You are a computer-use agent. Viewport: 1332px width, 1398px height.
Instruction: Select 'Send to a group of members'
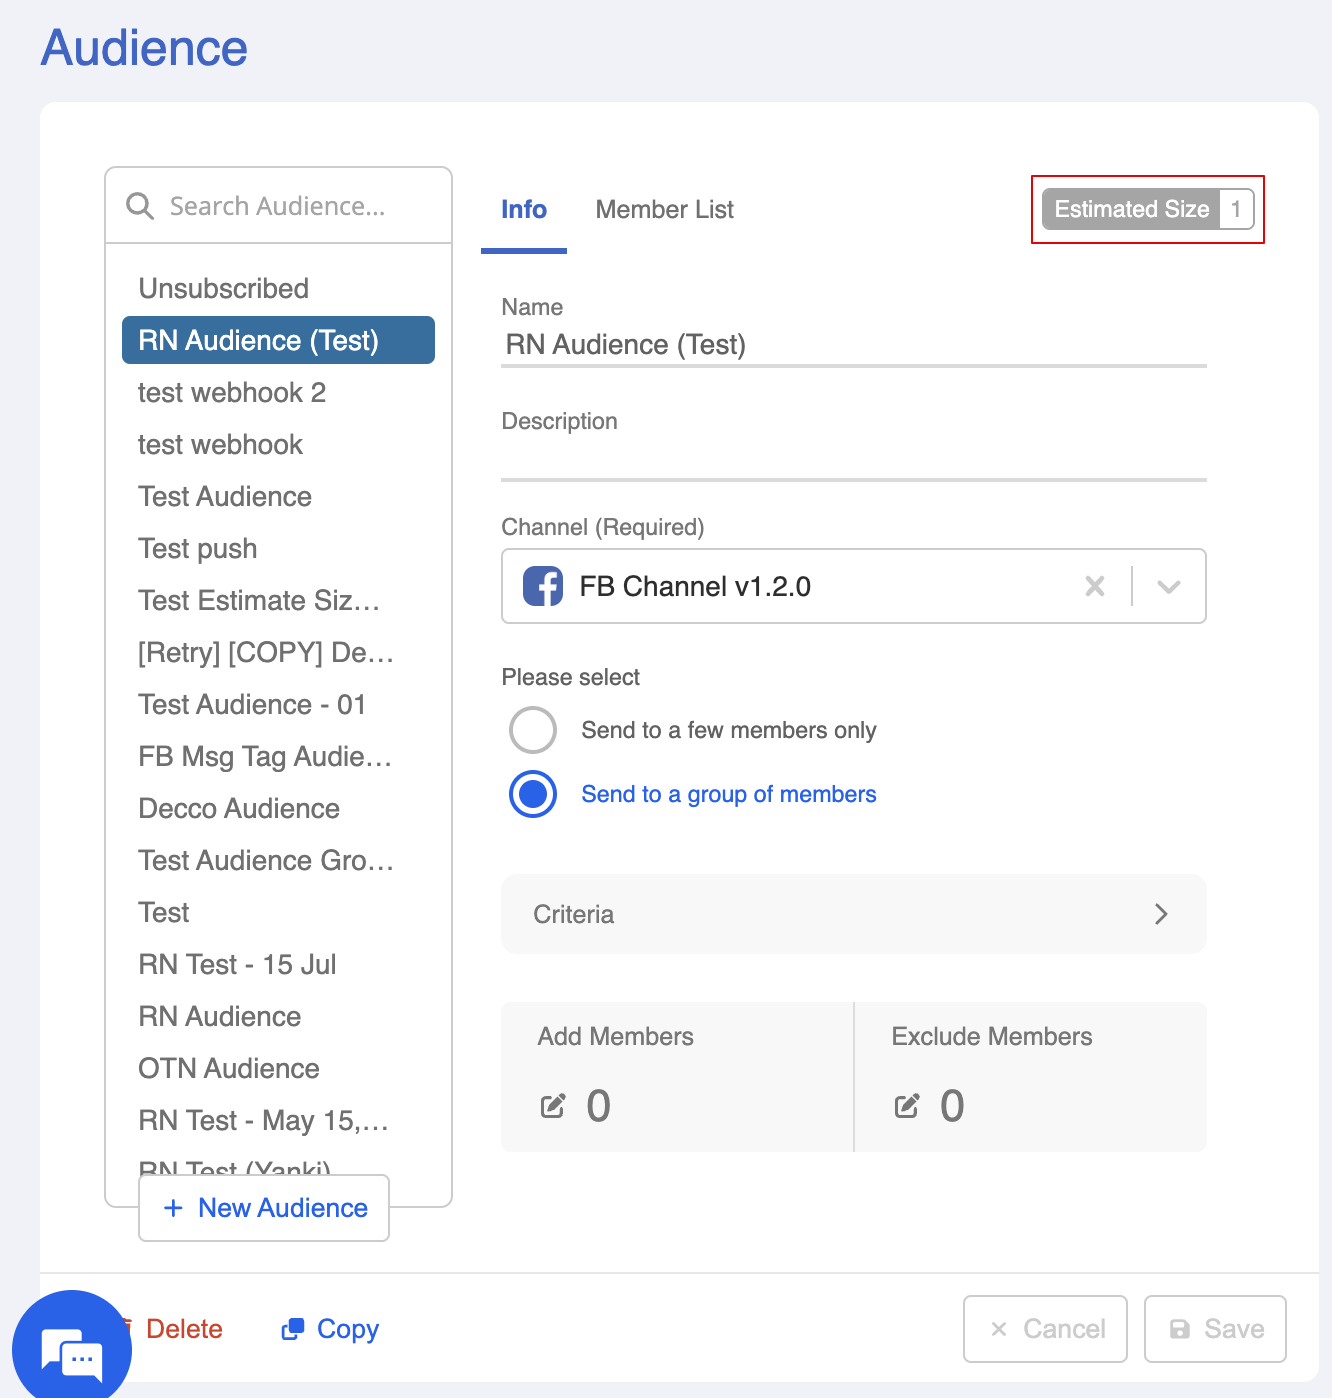click(x=533, y=794)
